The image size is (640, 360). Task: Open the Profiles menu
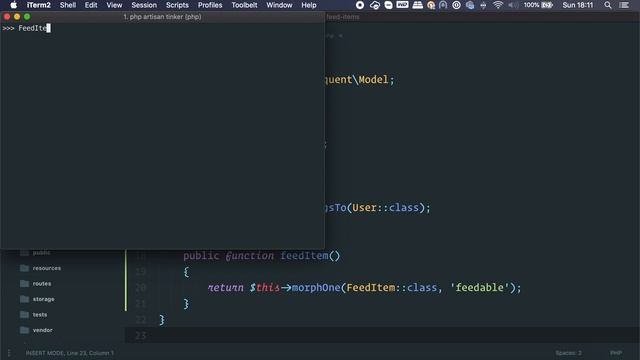(x=210, y=5)
